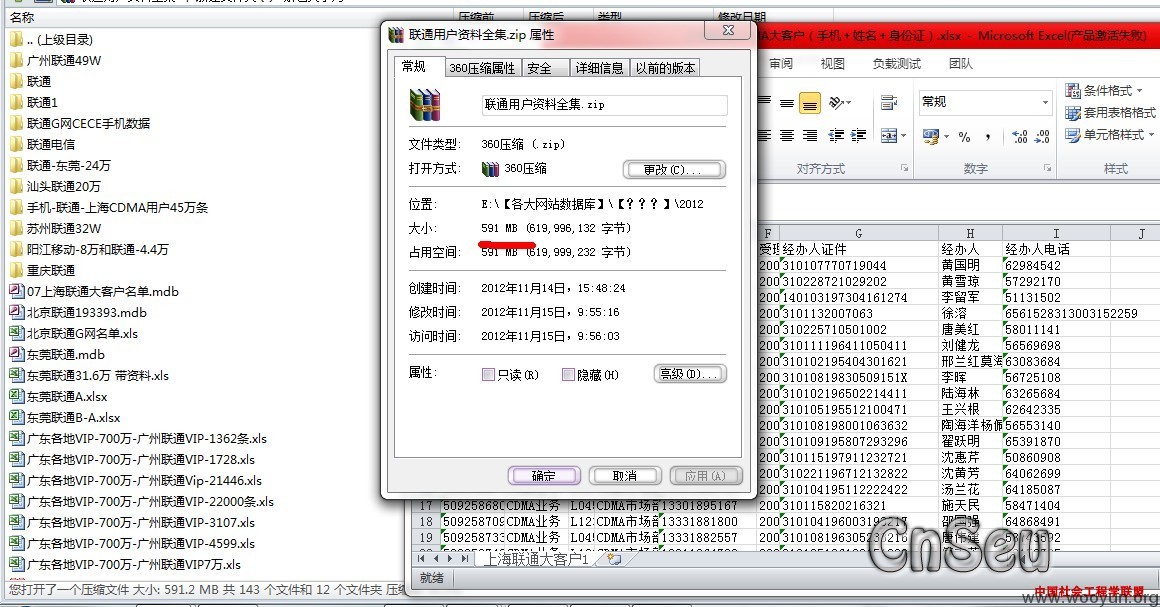1160x607 pixels.
Task: Open the 负载测试 ribbon tab in Excel
Action: pos(897,64)
